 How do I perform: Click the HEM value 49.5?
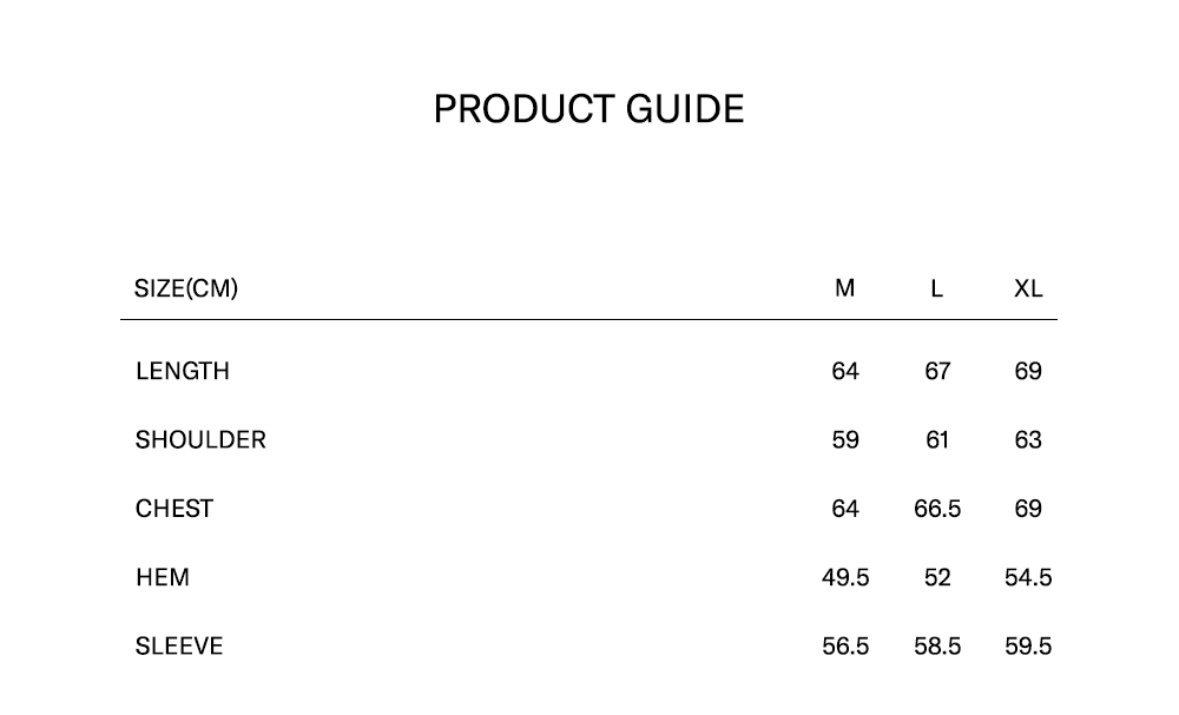pyautogui.click(x=845, y=578)
